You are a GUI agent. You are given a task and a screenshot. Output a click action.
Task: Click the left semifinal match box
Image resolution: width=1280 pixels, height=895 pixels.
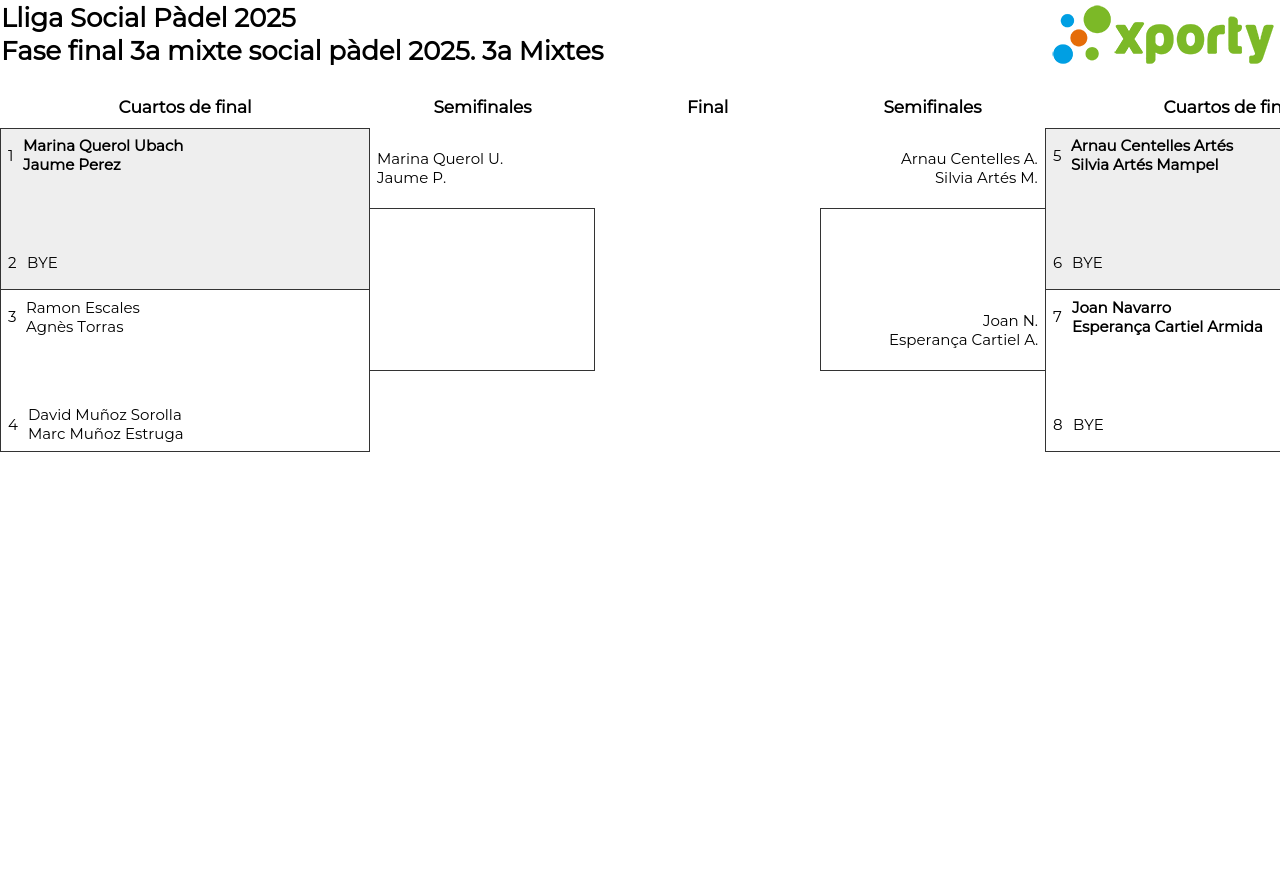click(x=482, y=289)
